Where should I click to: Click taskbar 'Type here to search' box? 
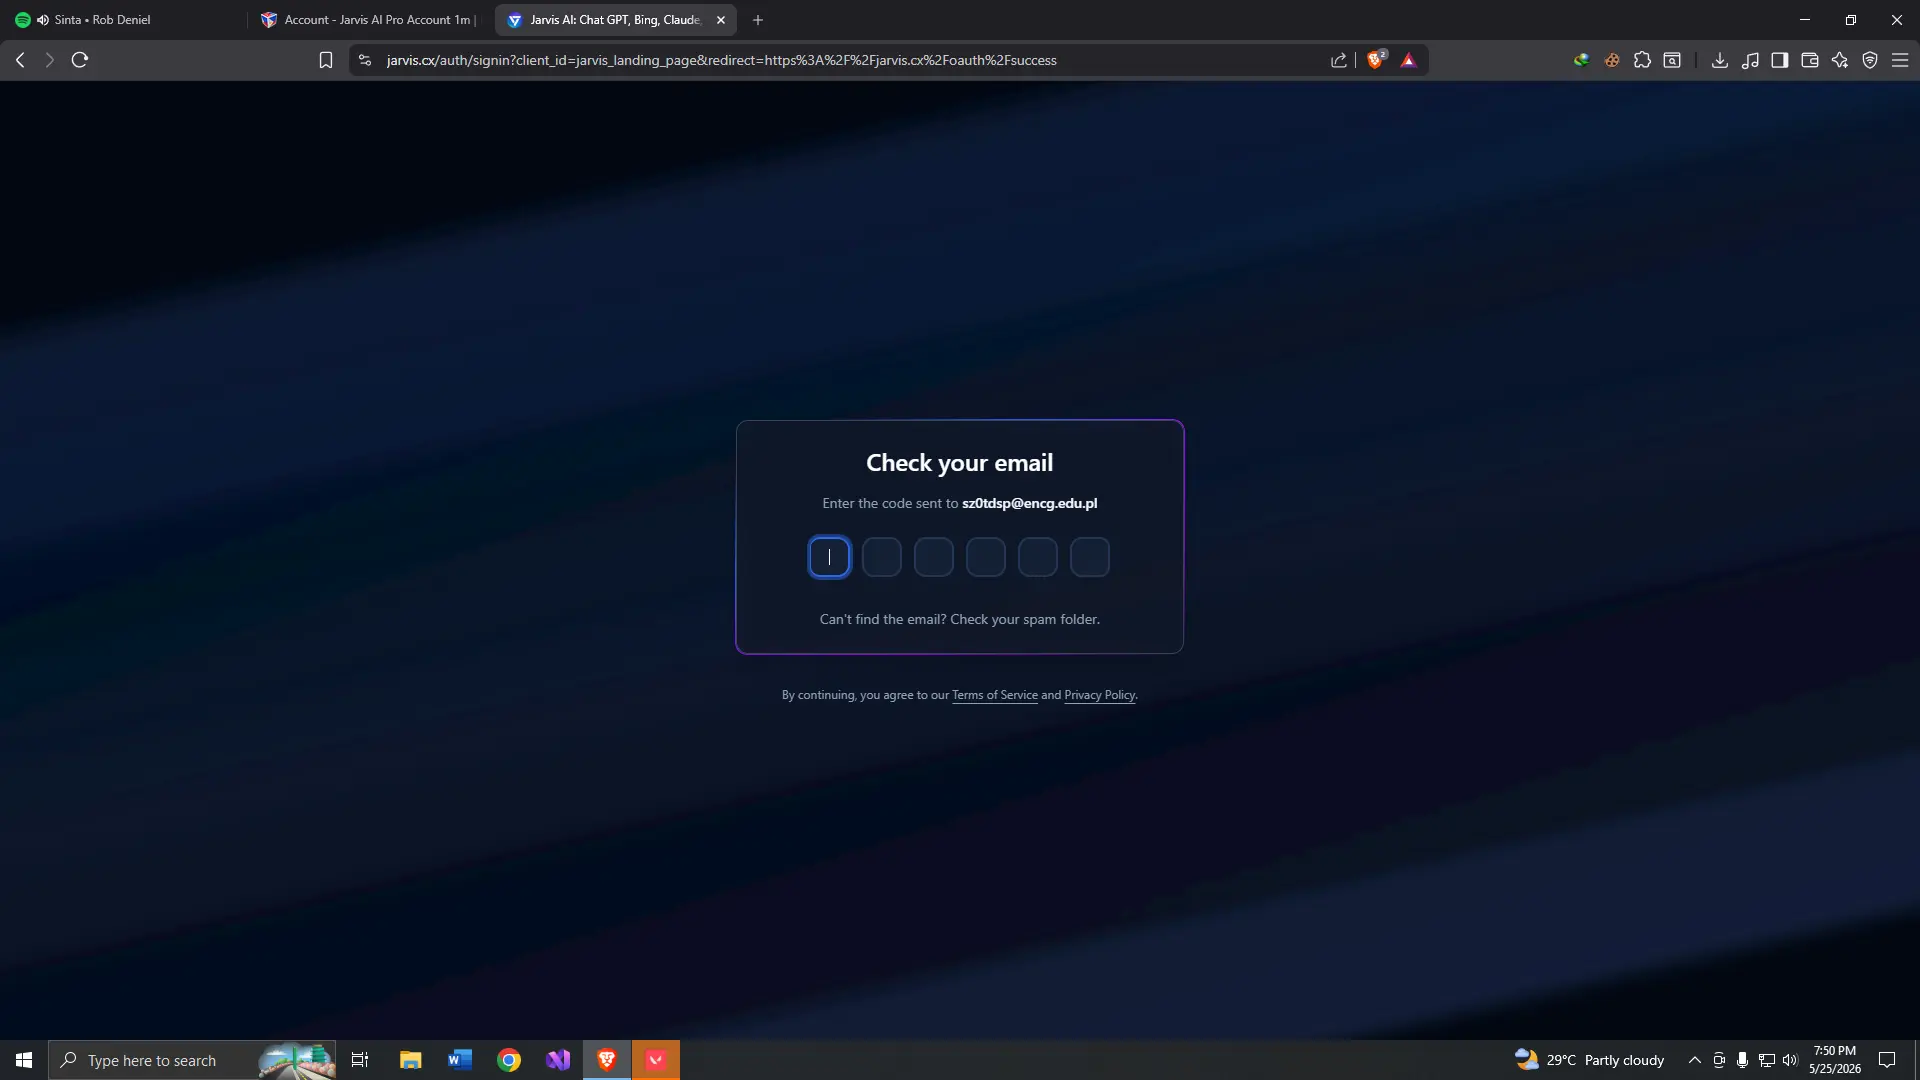click(192, 1060)
